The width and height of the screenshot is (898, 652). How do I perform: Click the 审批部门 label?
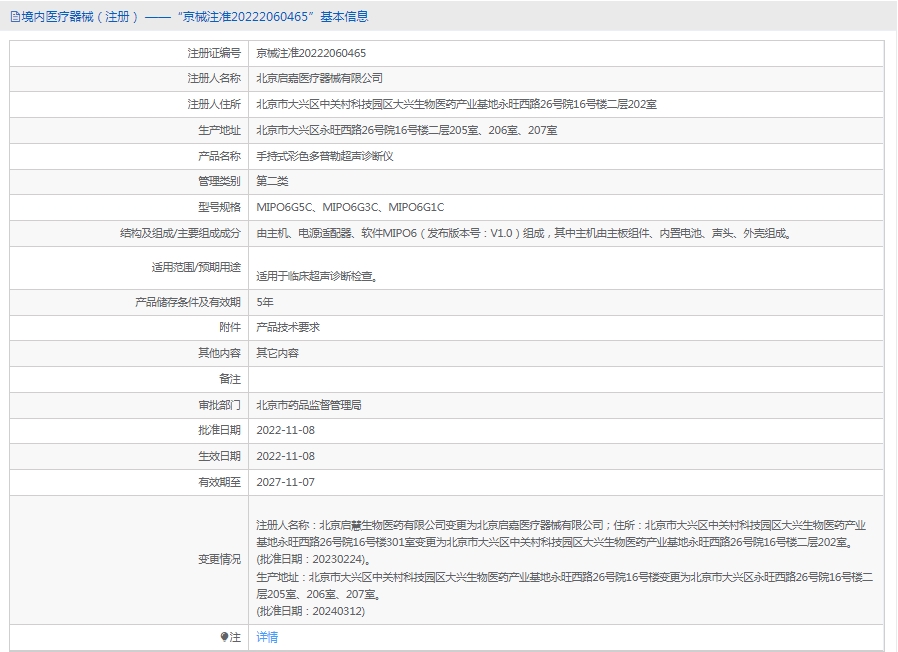(219, 405)
